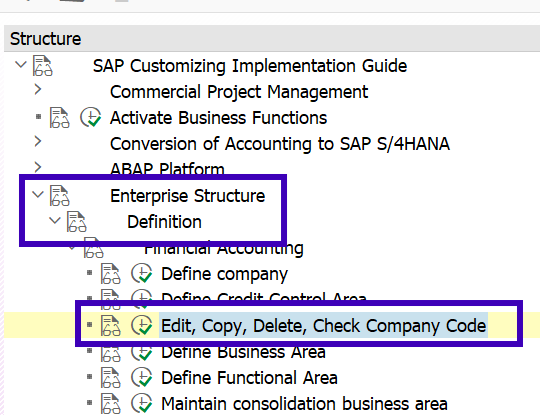The height and width of the screenshot is (415, 540).
Task: Select Definition row
Action: point(164,221)
